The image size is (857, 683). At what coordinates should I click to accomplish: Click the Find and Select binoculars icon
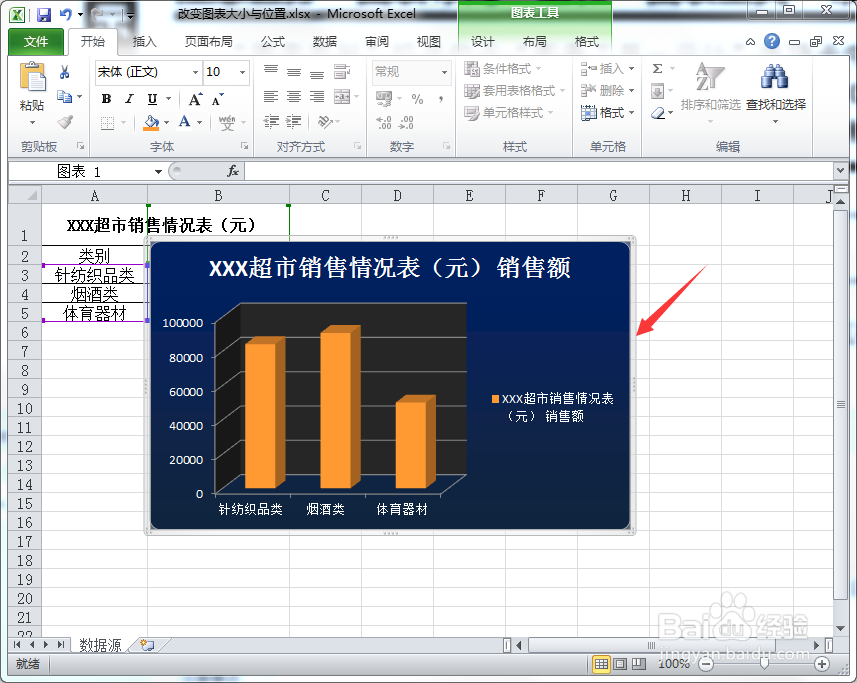coord(774,76)
